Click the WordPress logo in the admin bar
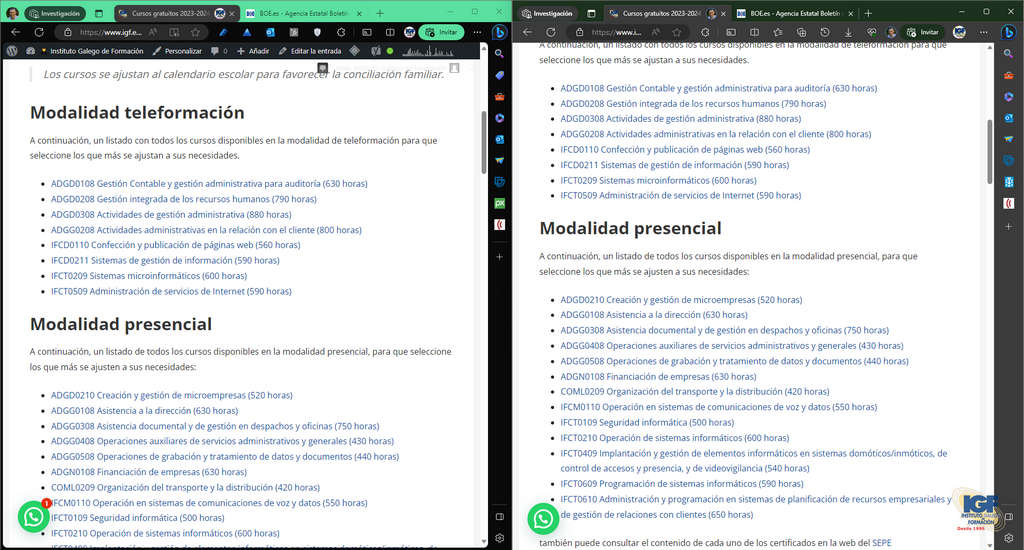The image size is (1024, 550). 11,50
